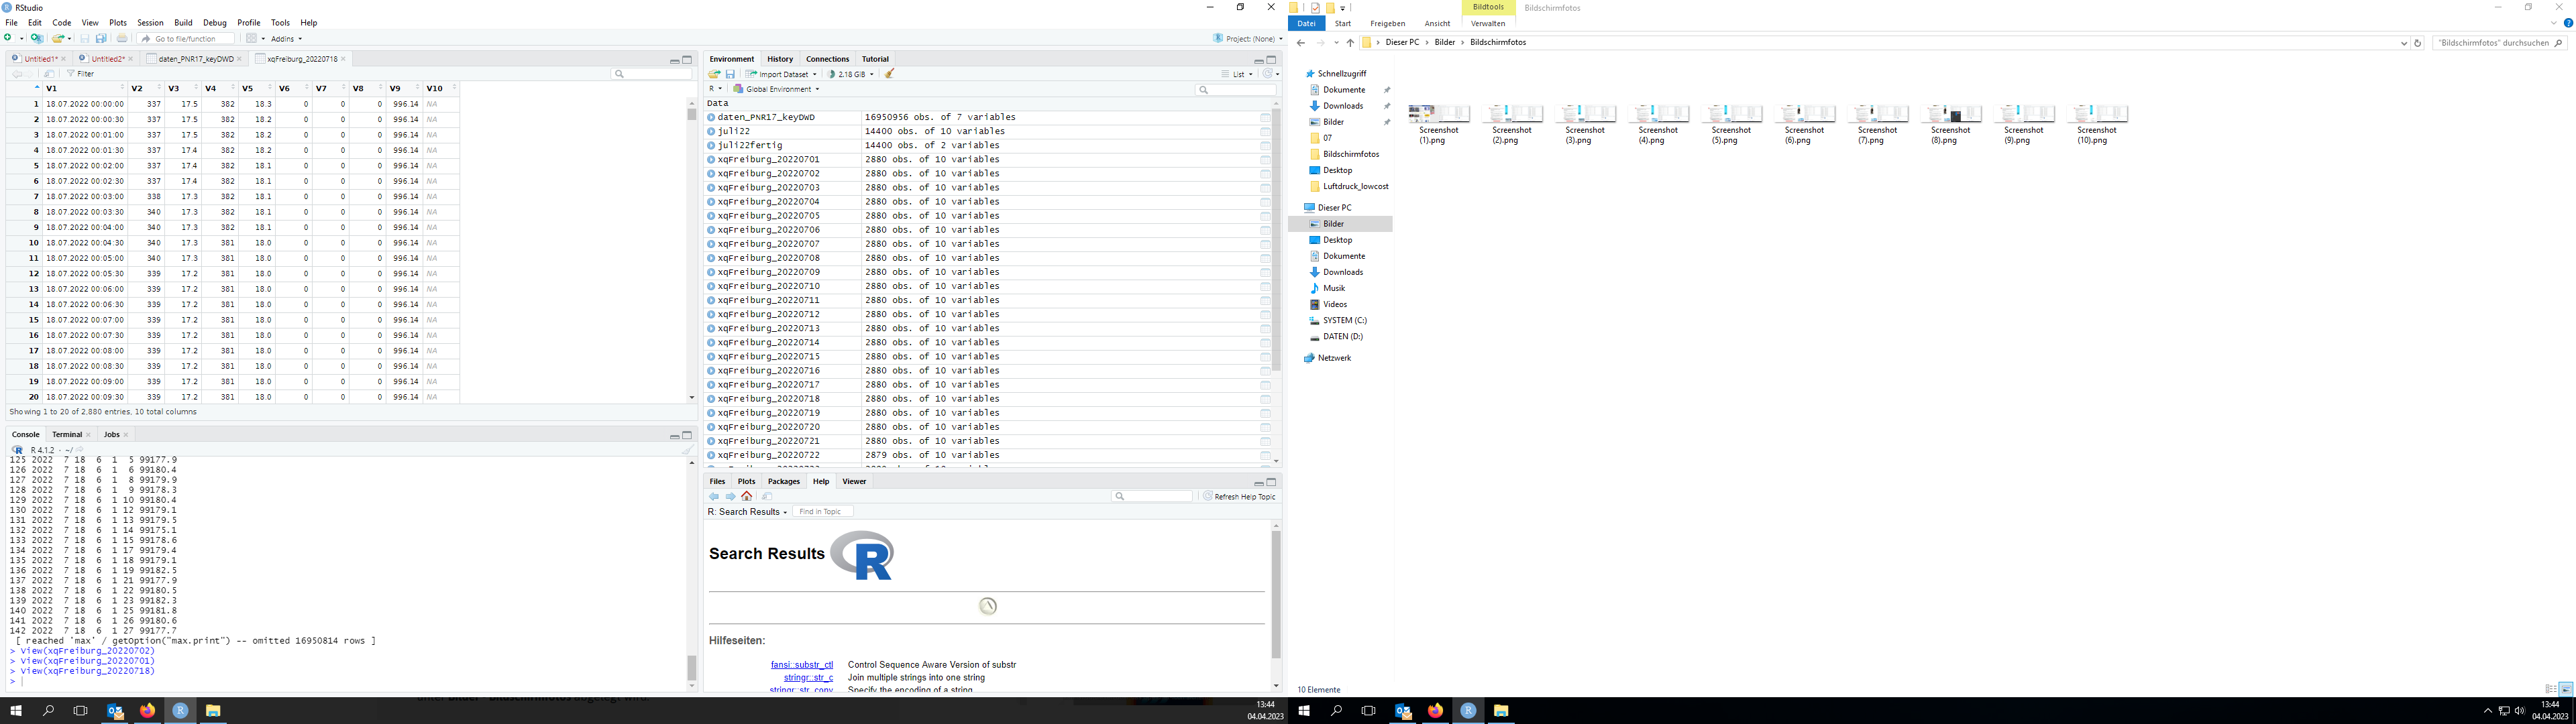
Task: Click Help pane back arrow
Action: [x=713, y=496]
